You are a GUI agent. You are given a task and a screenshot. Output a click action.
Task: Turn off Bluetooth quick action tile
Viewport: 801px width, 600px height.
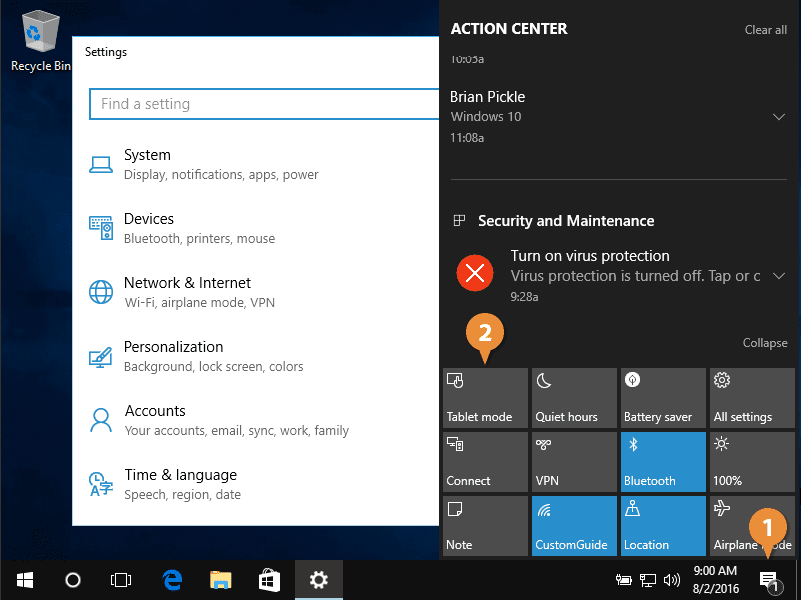coord(663,462)
